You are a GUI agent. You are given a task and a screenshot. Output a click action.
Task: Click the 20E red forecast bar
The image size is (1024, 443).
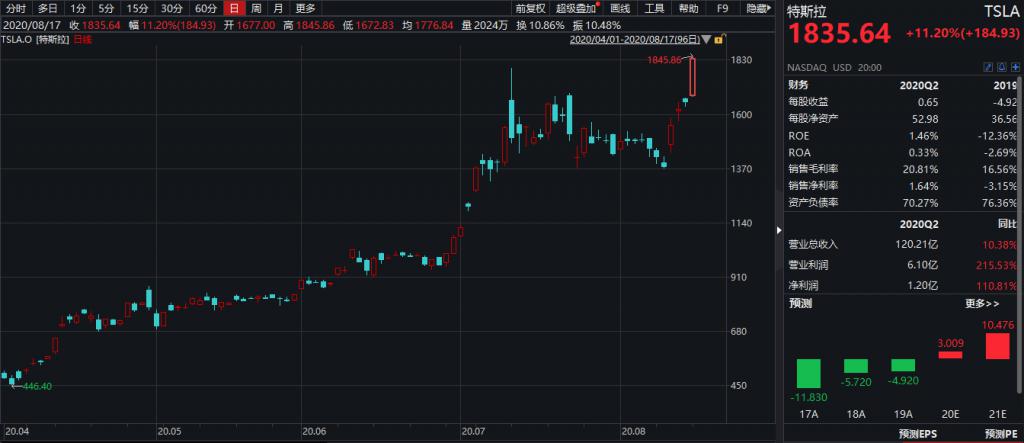pyautogui.click(x=950, y=355)
